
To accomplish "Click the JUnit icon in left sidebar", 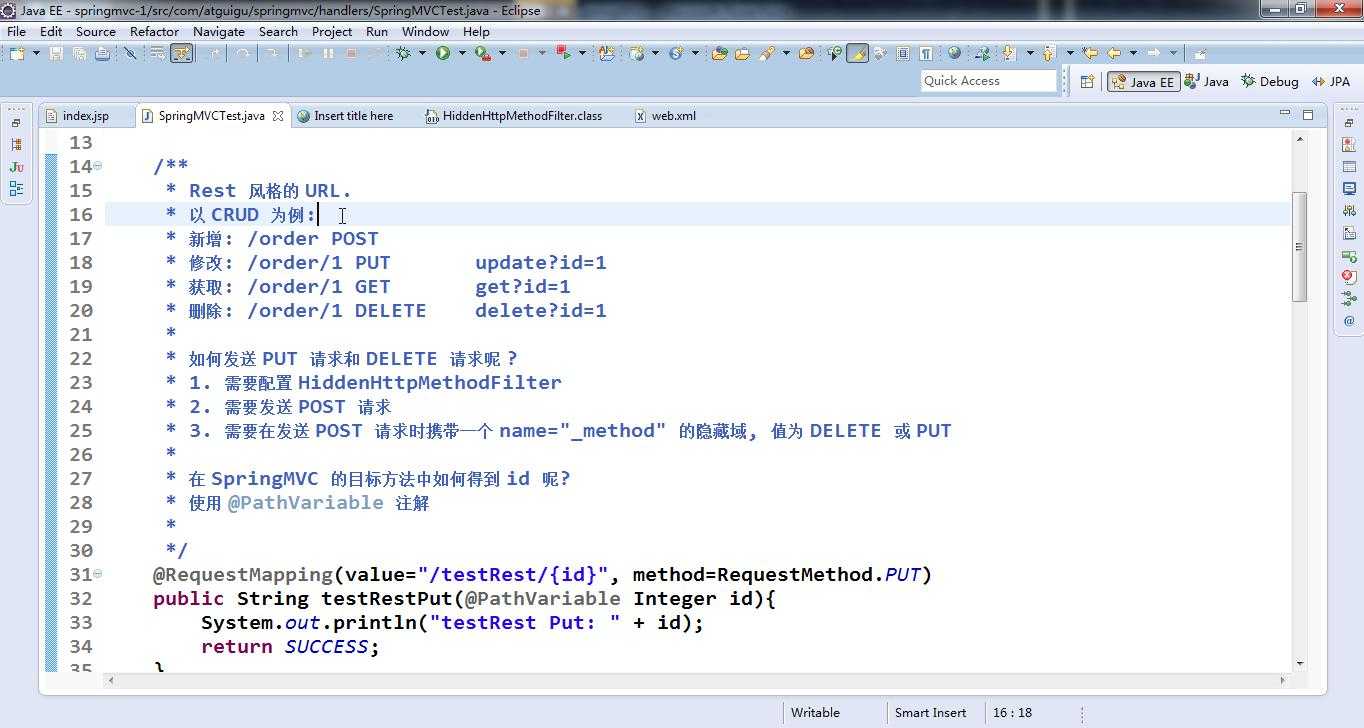I will click(16, 167).
